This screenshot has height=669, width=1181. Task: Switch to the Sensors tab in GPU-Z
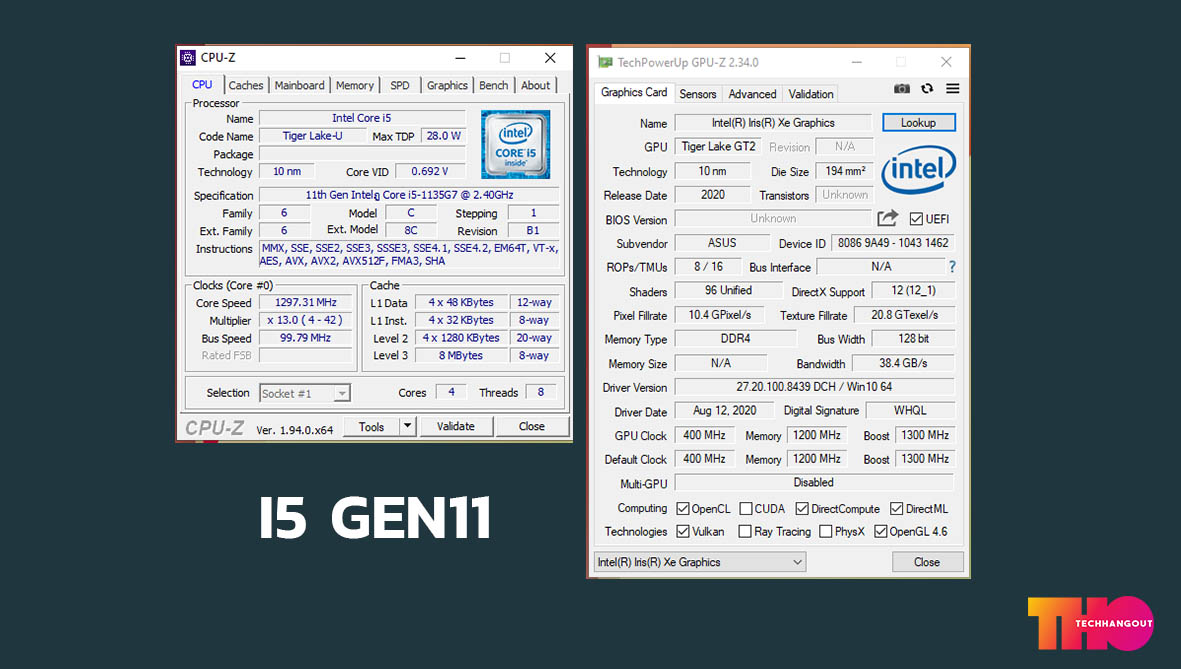pyautogui.click(x=697, y=94)
